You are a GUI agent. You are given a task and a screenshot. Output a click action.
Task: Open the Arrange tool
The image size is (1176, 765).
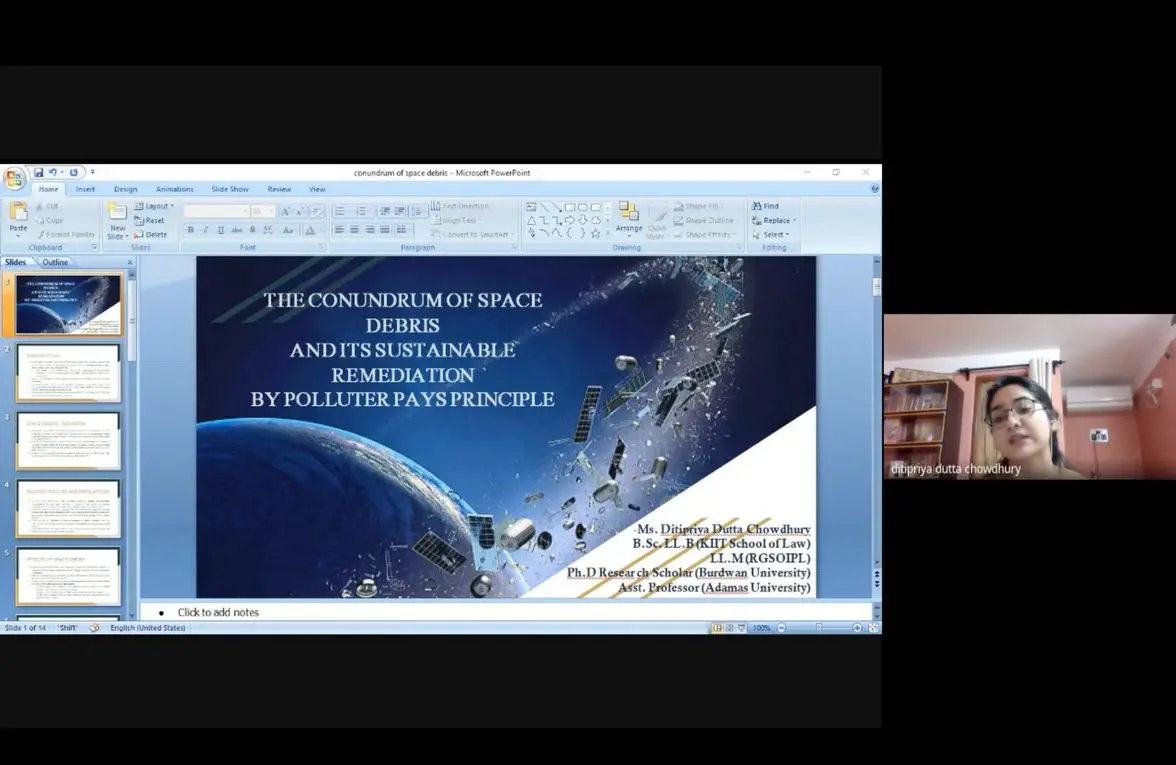pos(628,216)
